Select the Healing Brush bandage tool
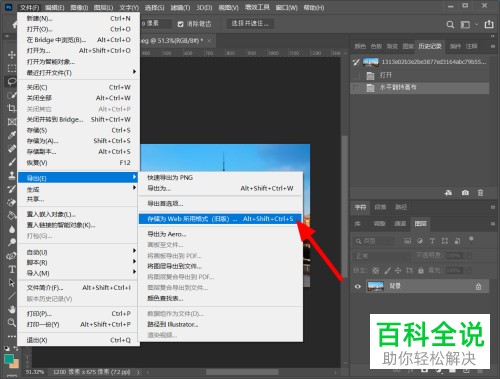Screen dimensions: 500x379 pos(12,148)
